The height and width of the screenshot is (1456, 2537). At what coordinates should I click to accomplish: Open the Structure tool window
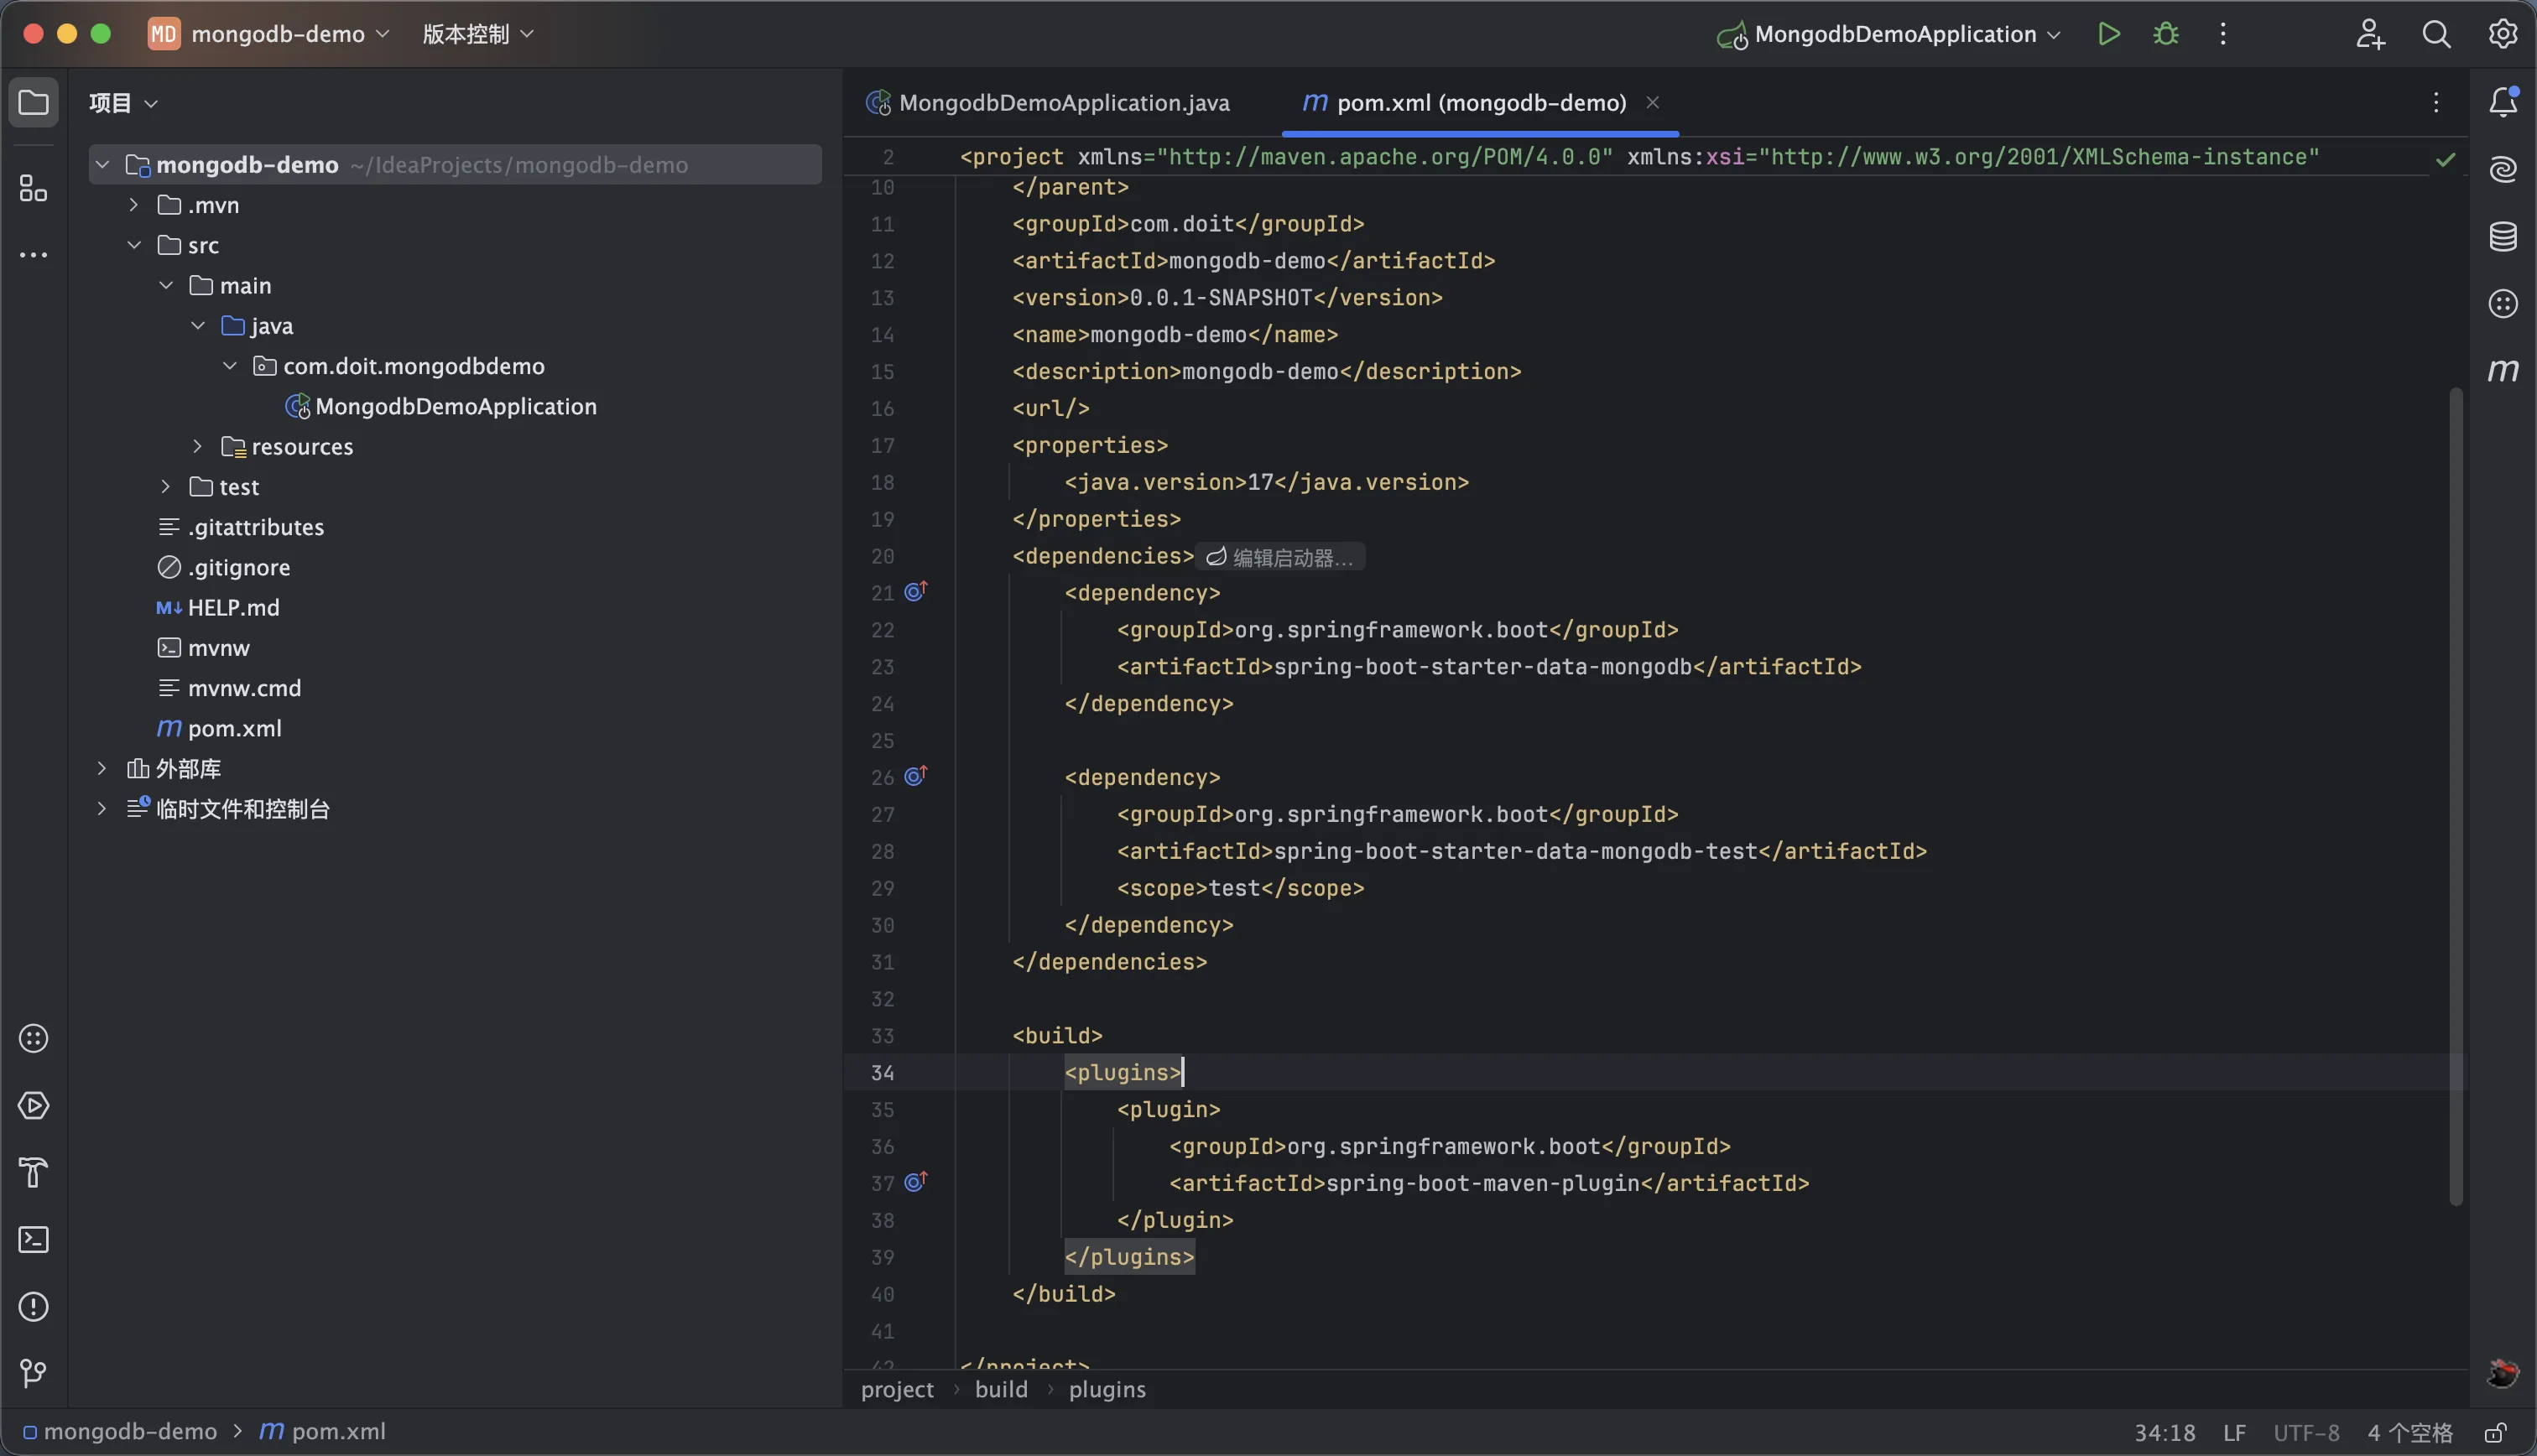(34, 188)
